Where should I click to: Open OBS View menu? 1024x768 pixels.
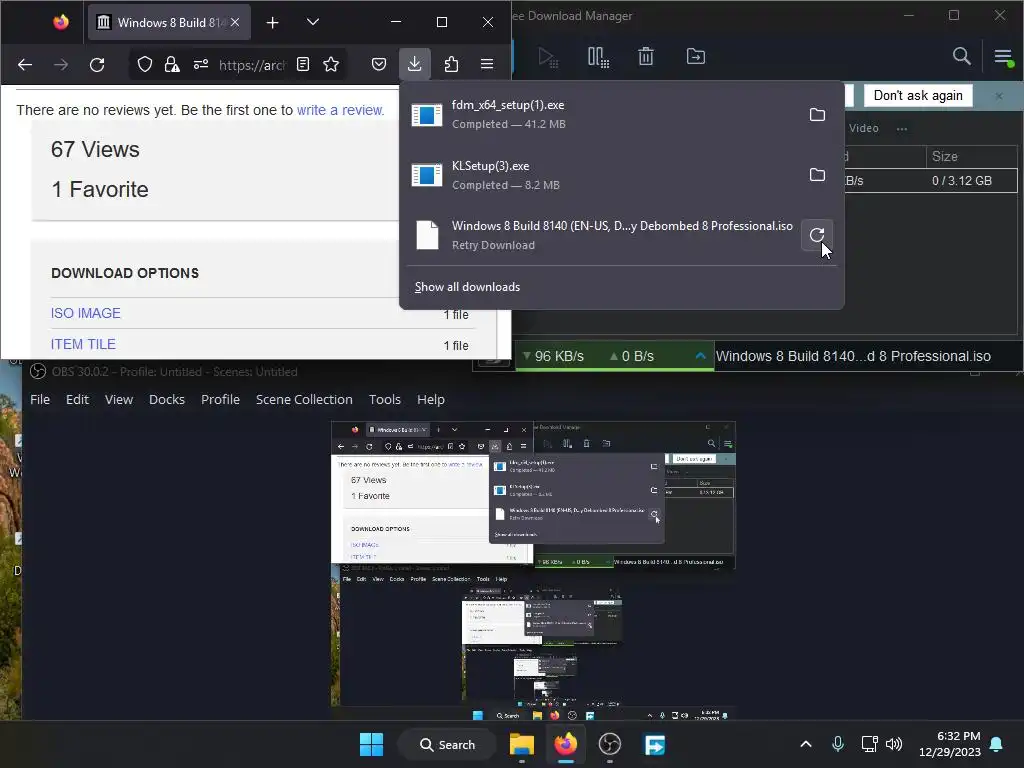[x=119, y=399]
